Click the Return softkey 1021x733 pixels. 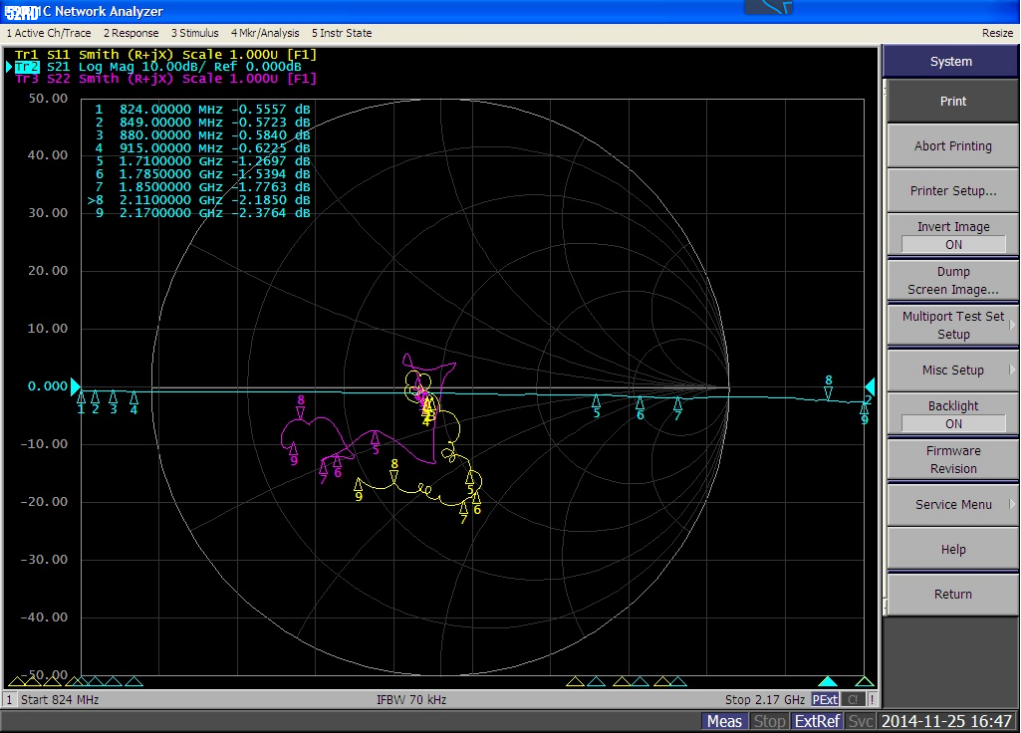(953, 594)
